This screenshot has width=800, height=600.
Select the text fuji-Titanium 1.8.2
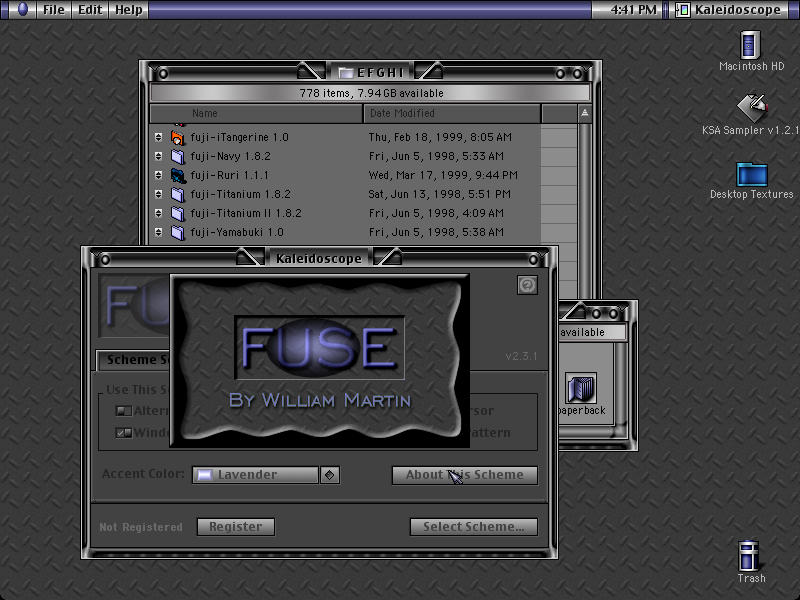coord(240,194)
